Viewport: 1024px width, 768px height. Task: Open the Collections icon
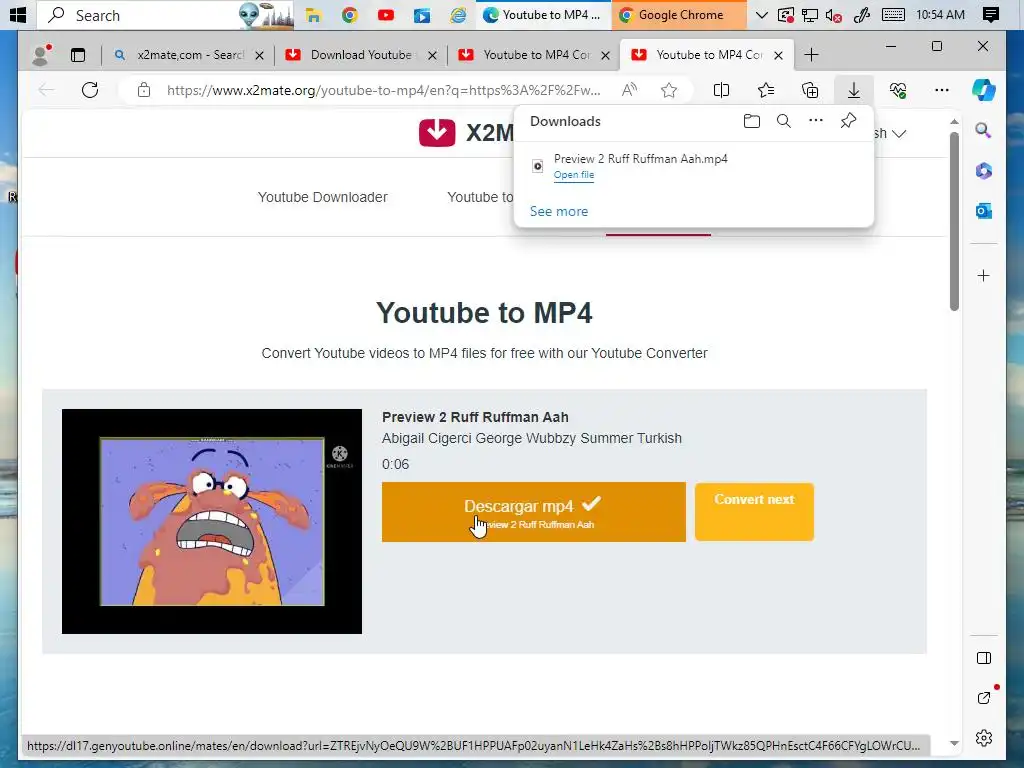click(810, 90)
